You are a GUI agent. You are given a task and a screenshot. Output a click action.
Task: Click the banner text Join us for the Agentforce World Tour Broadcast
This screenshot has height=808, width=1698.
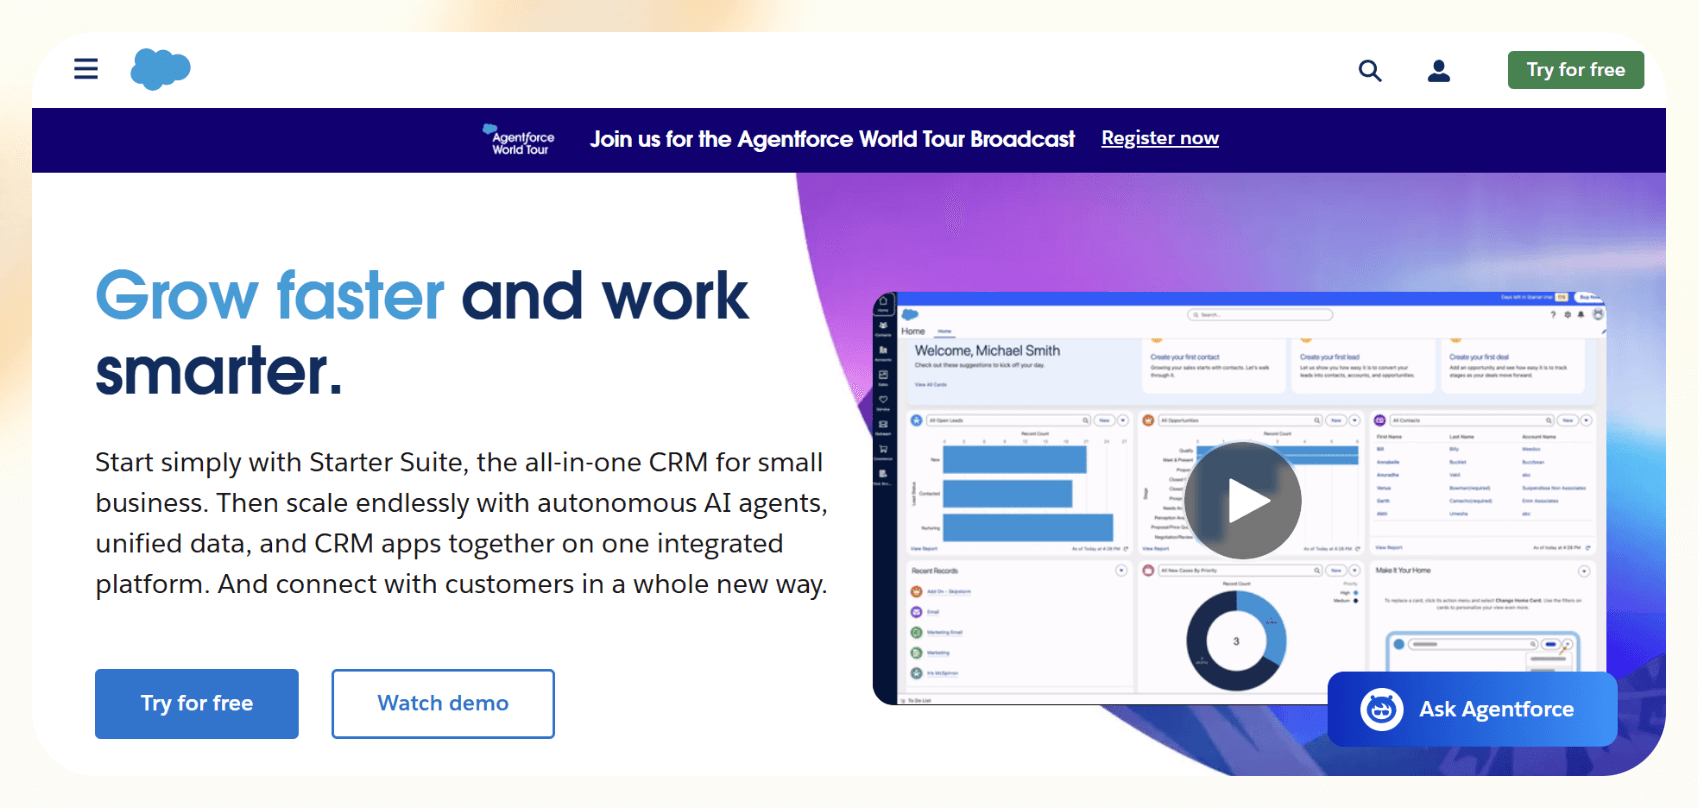[832, 139]
